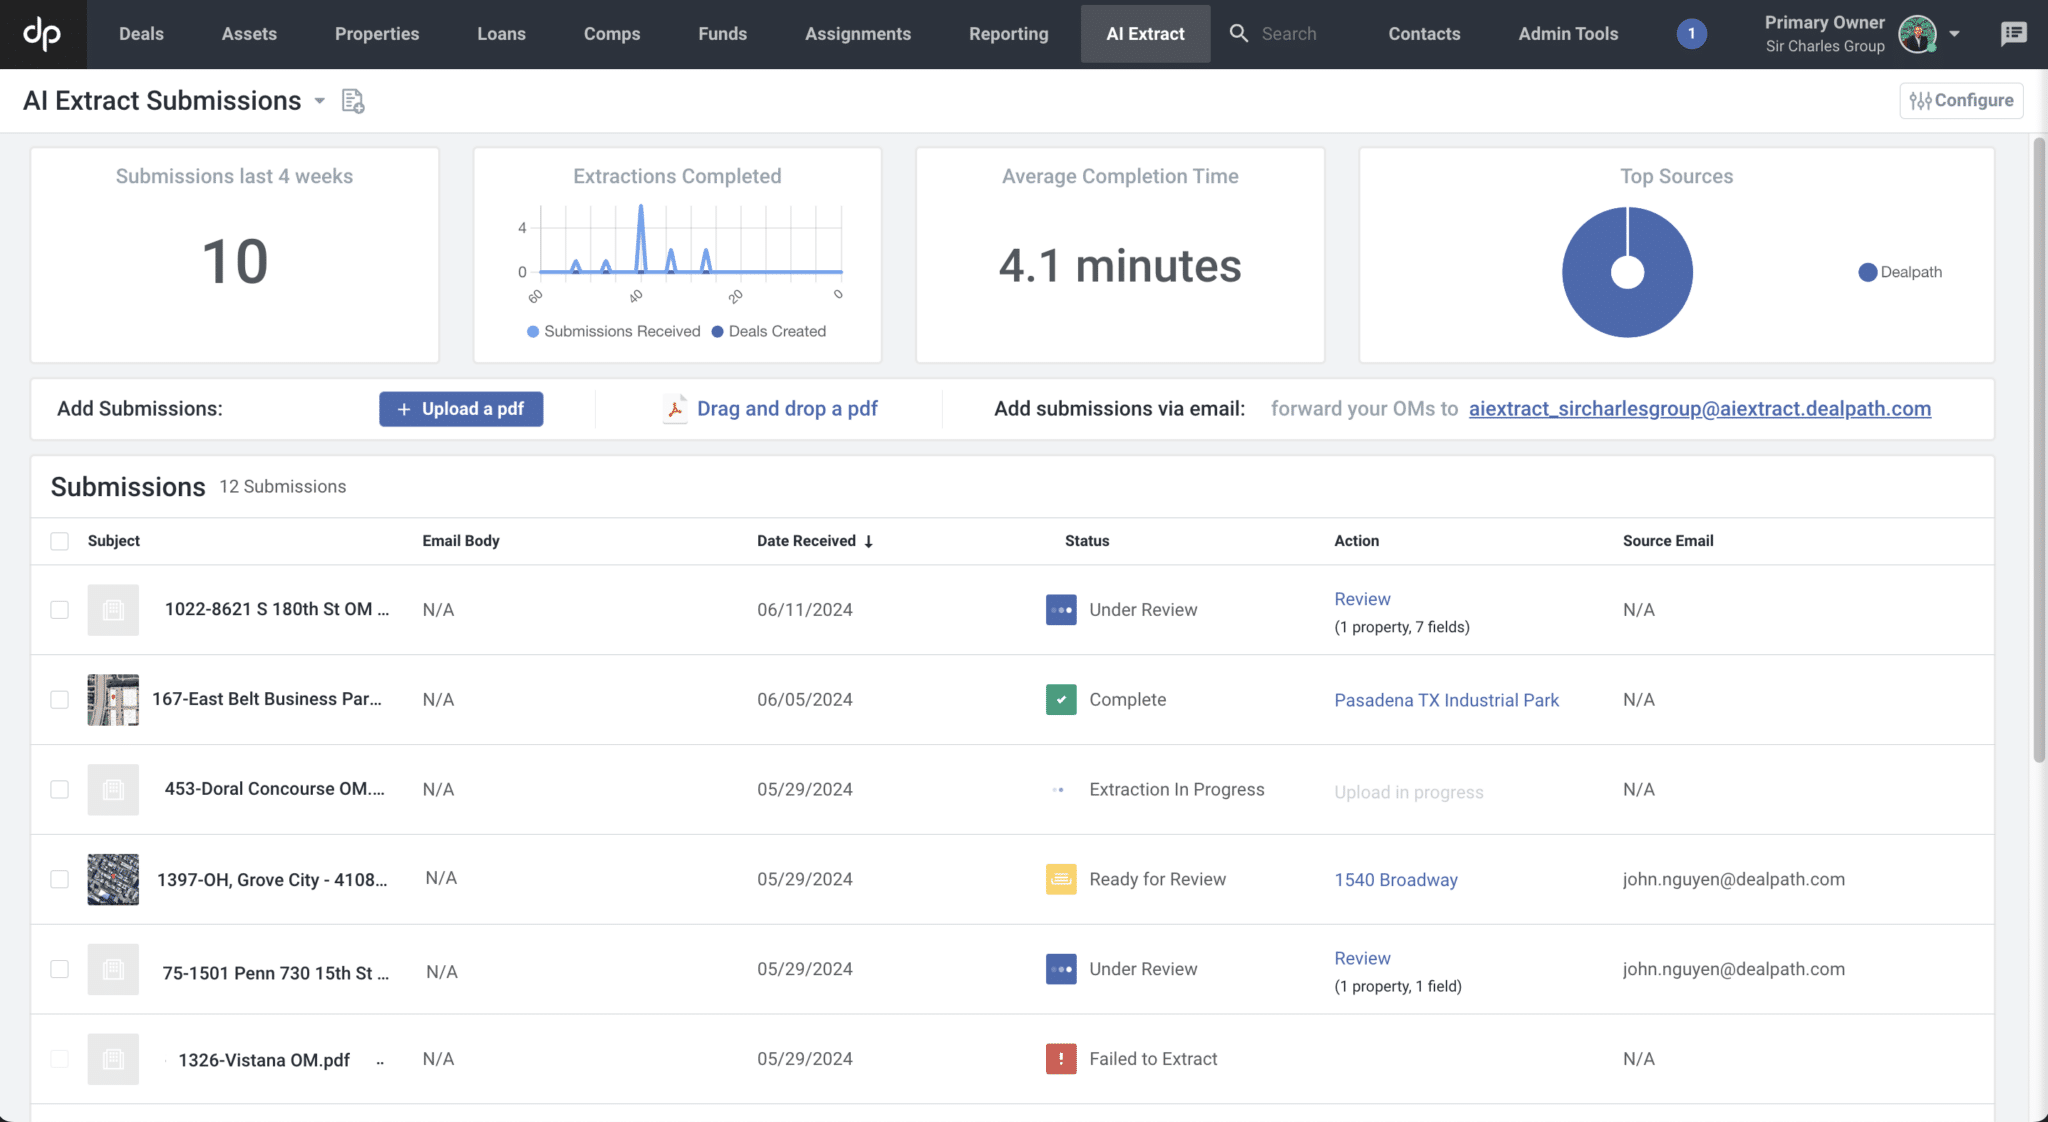Open the Properties menu

[x=377, y=34]
